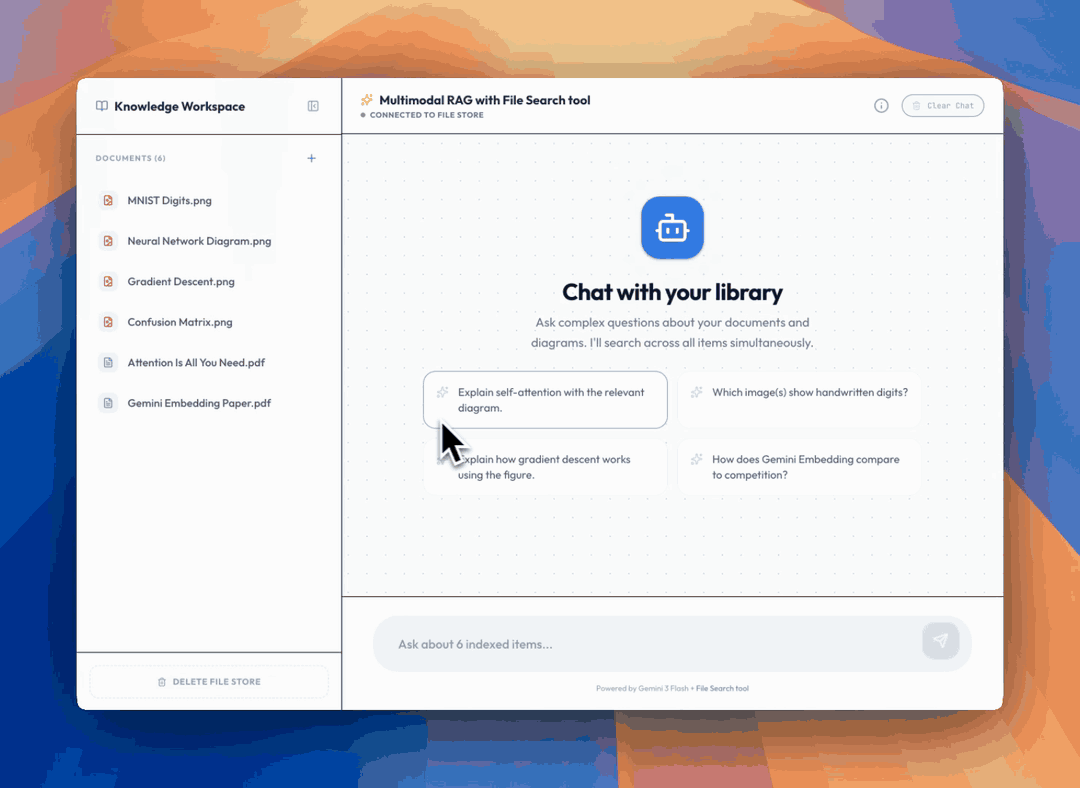Pick the How does Gemini Embedding compare prompt
Image resolution: width=1080 pixels, height=788 pixels.
tap(799, 467)
